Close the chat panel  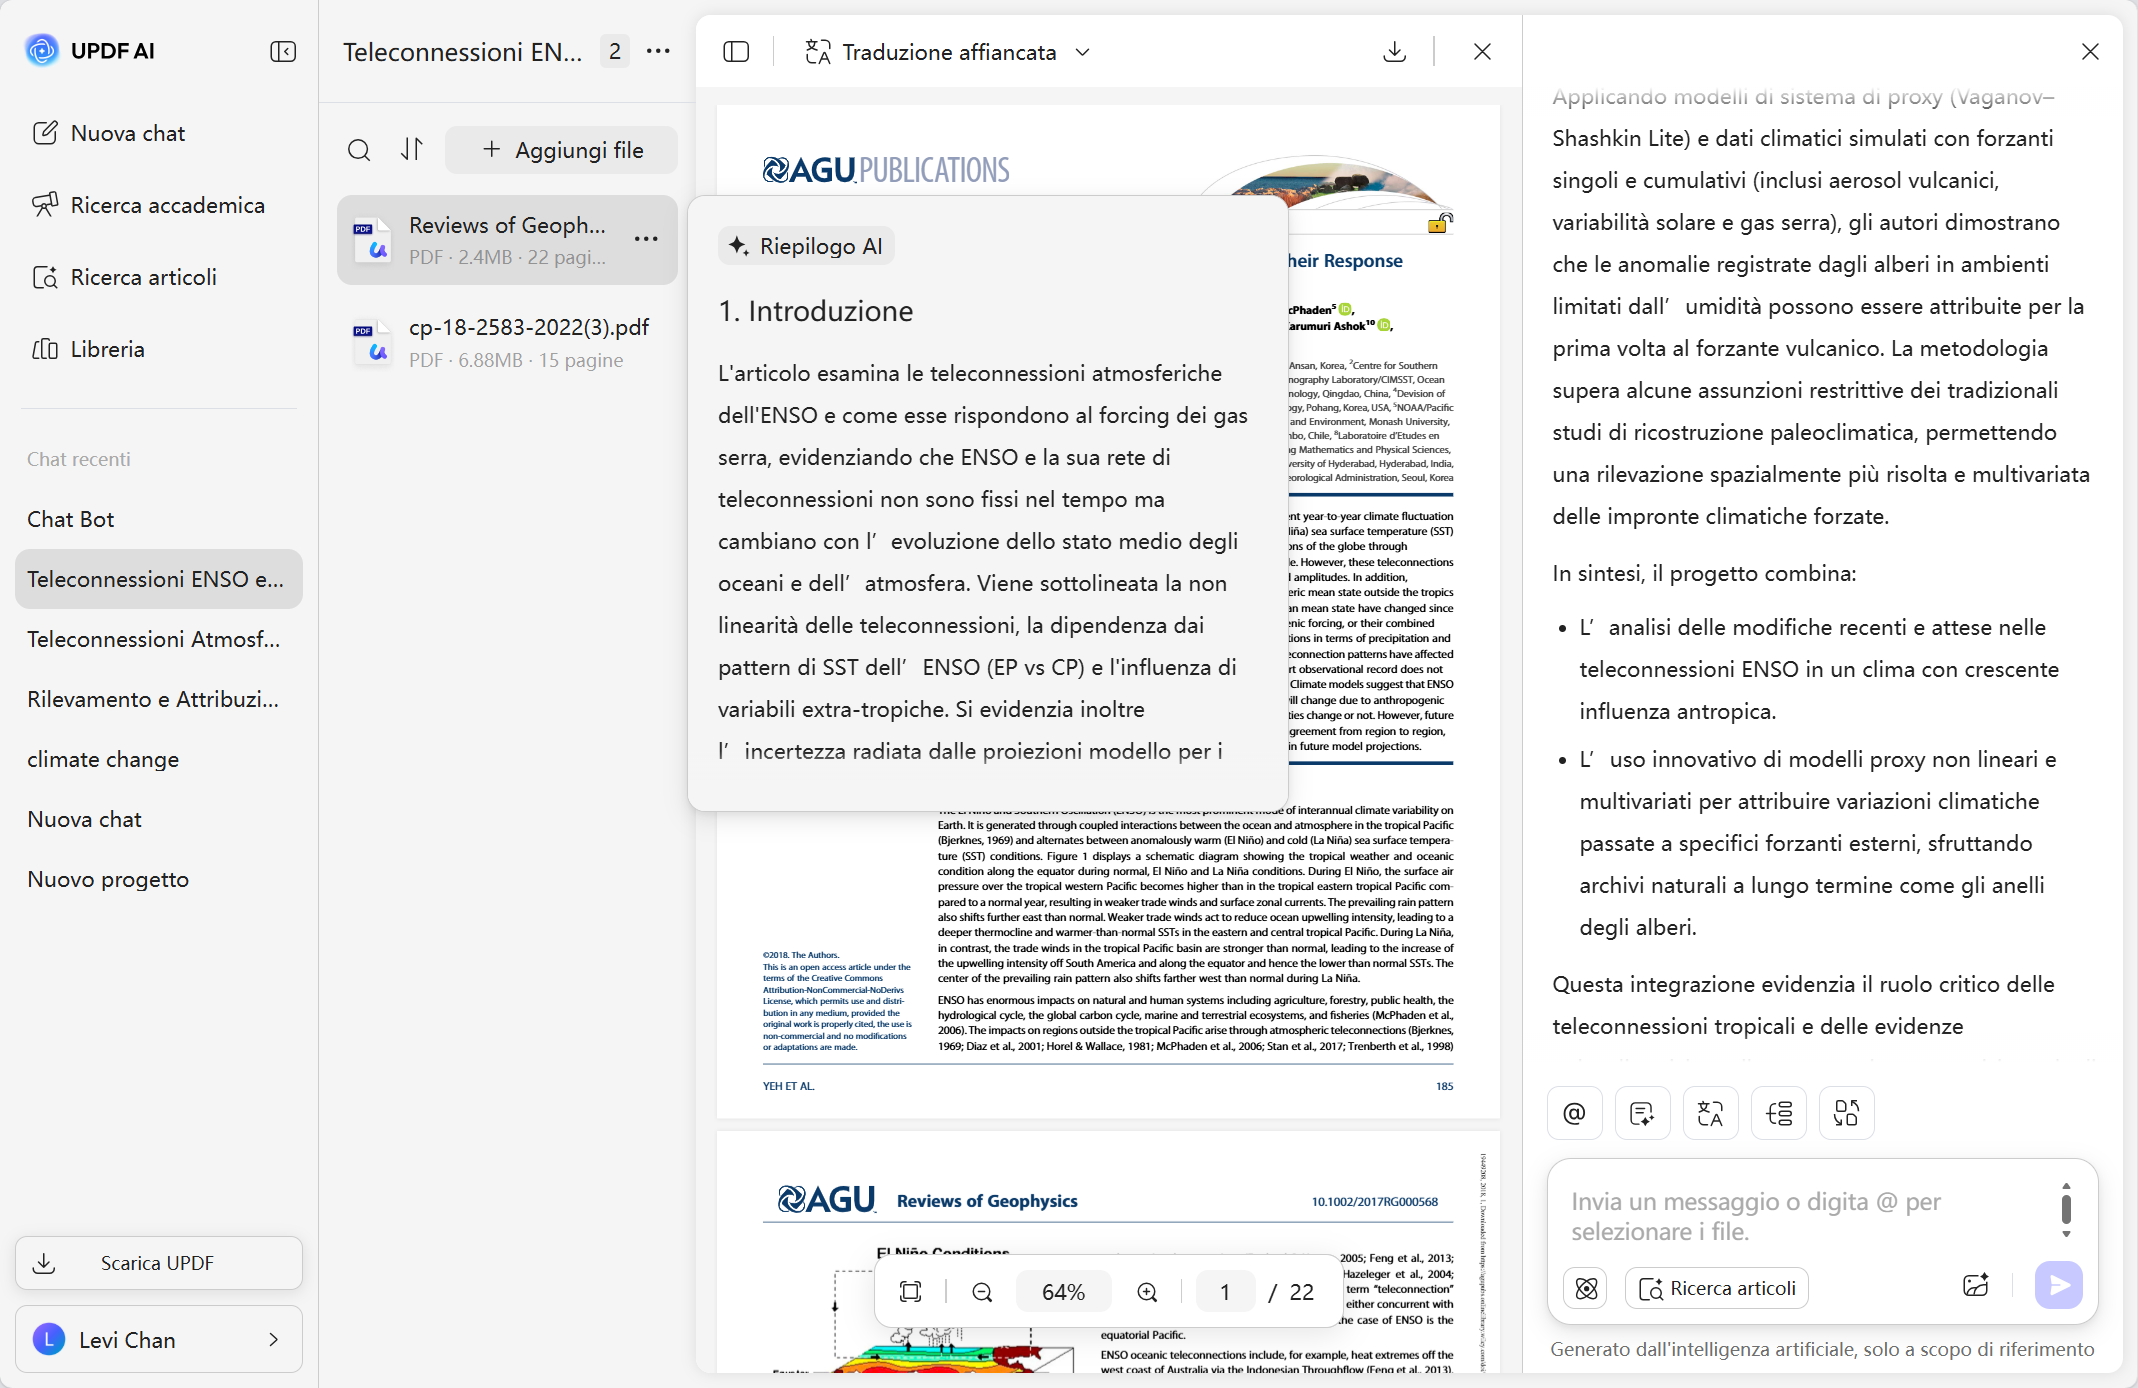coord(2090,52)
